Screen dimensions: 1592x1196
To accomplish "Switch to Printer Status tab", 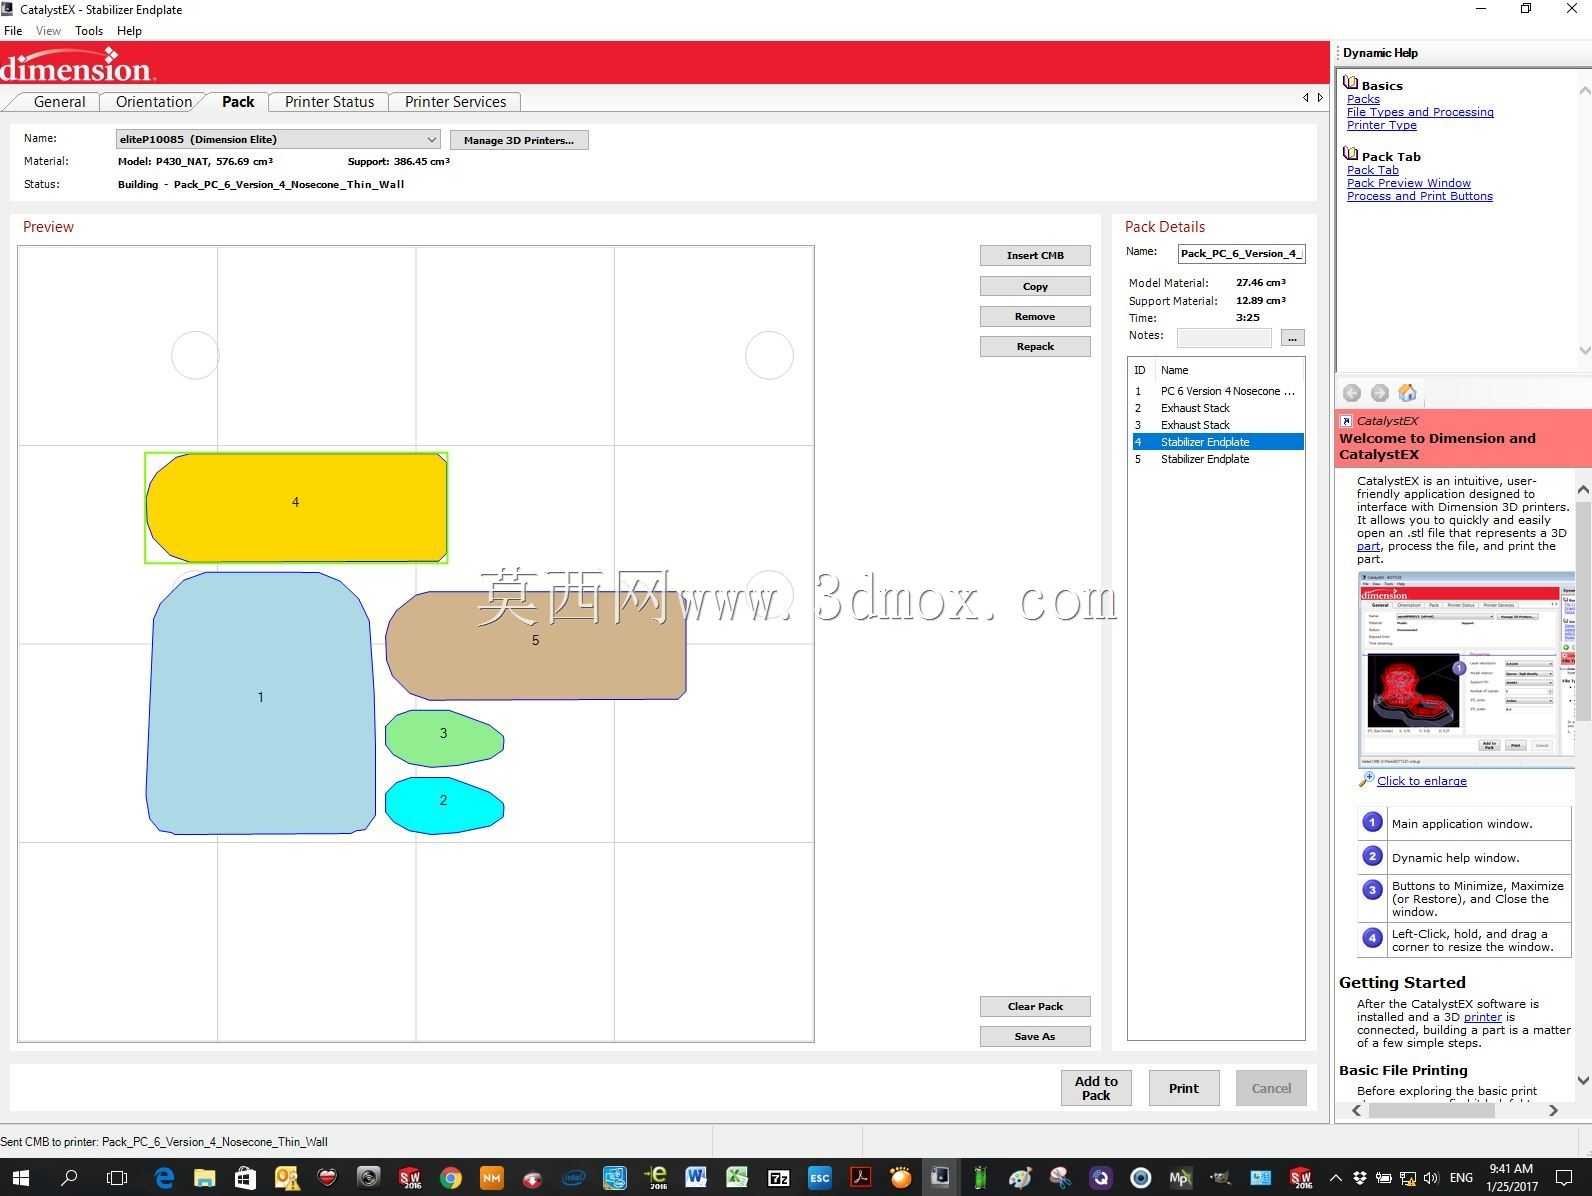I will pyautogui.click(x=329, y=102).
